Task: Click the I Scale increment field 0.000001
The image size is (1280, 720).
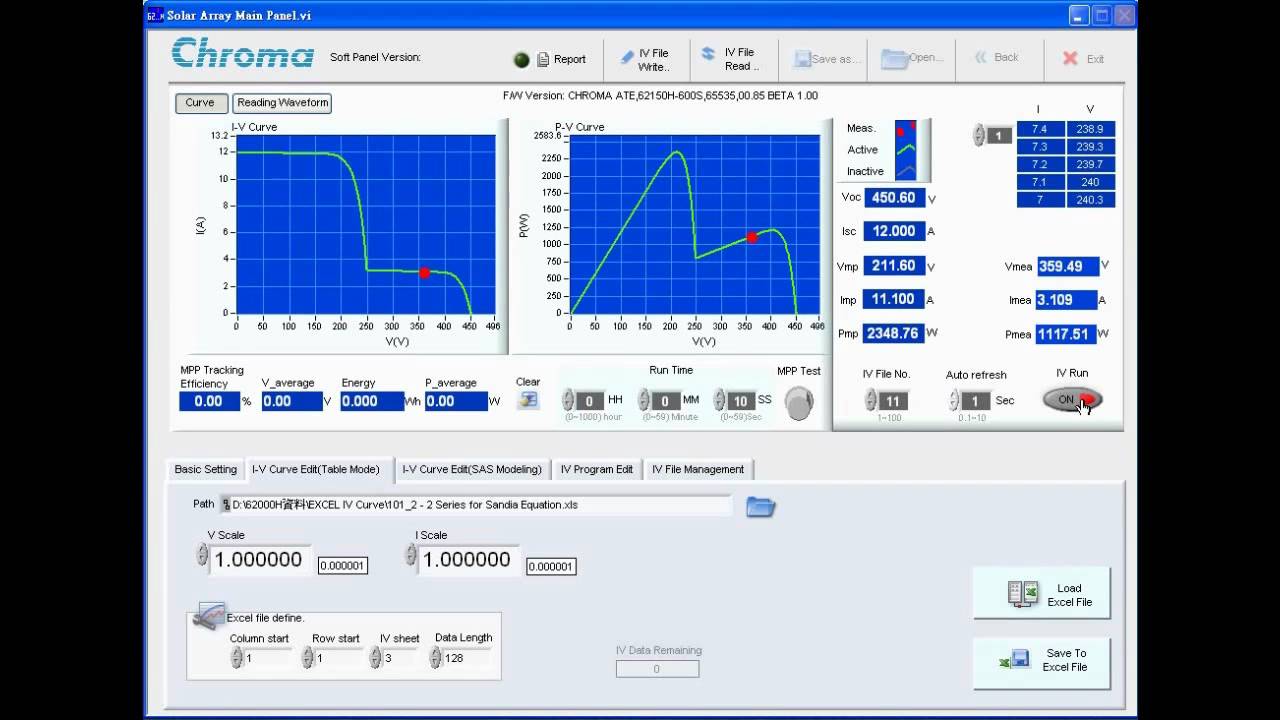Action: click(551, 566)
